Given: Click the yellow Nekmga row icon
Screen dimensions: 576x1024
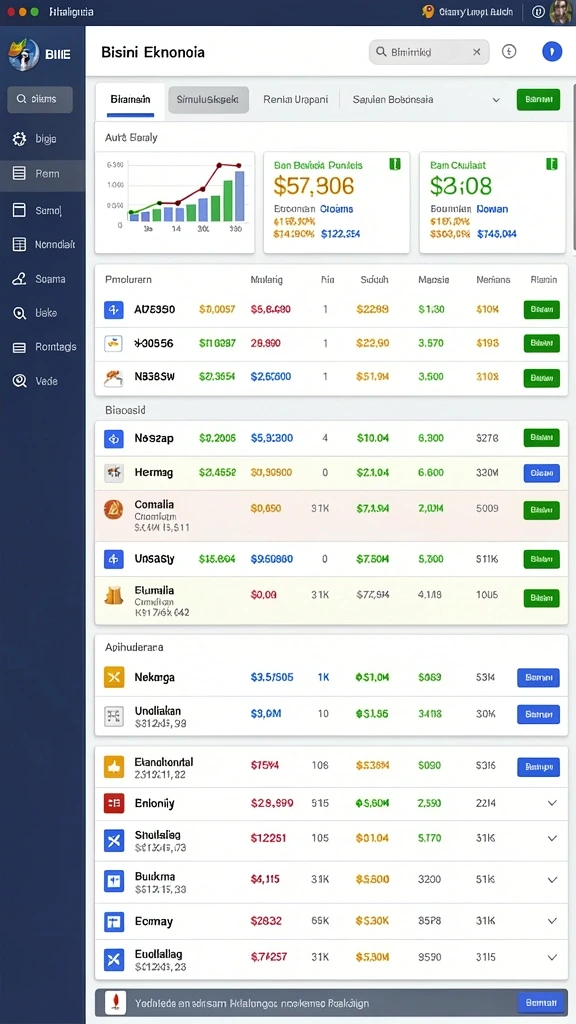Looking at the screenshot, I should point(114,677).
